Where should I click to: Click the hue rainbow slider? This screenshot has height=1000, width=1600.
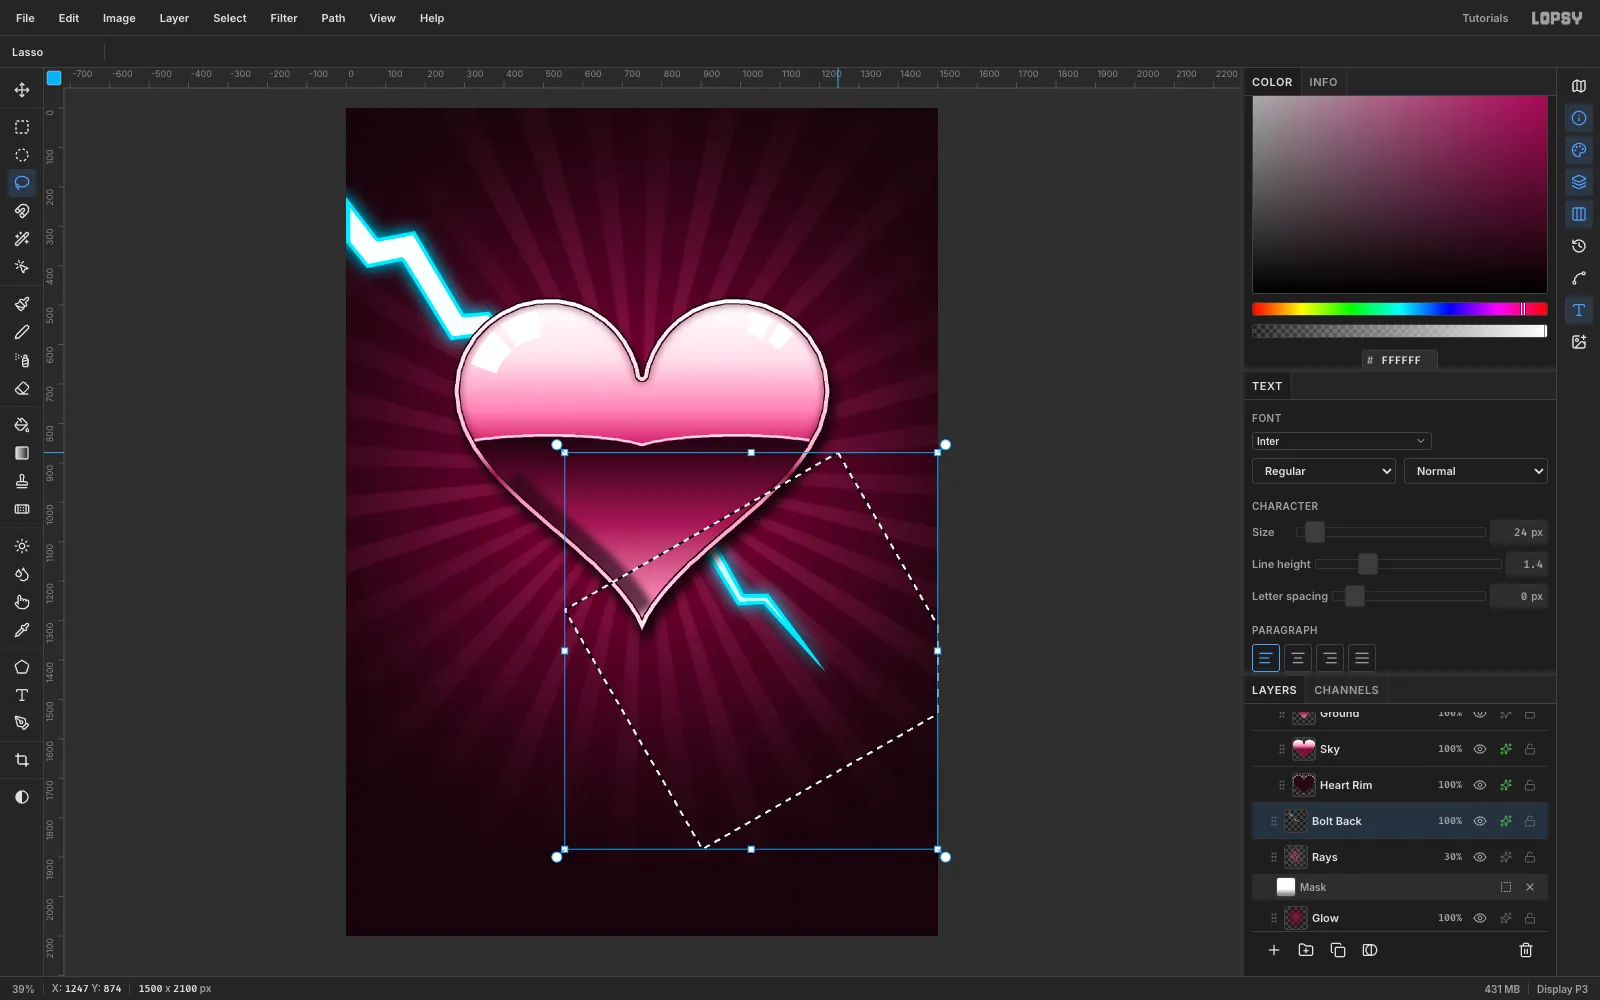click(1399, 309)
